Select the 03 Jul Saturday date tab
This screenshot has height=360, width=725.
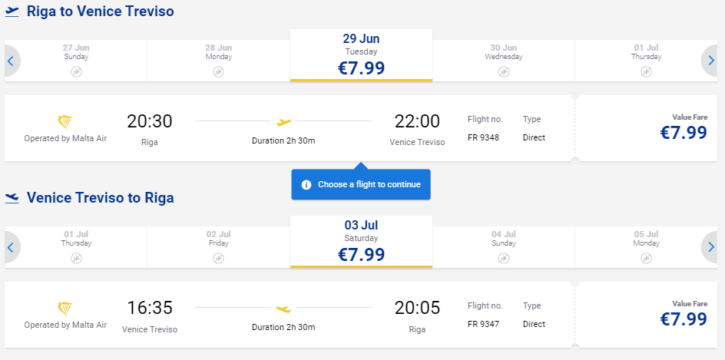tap(361, 242)
